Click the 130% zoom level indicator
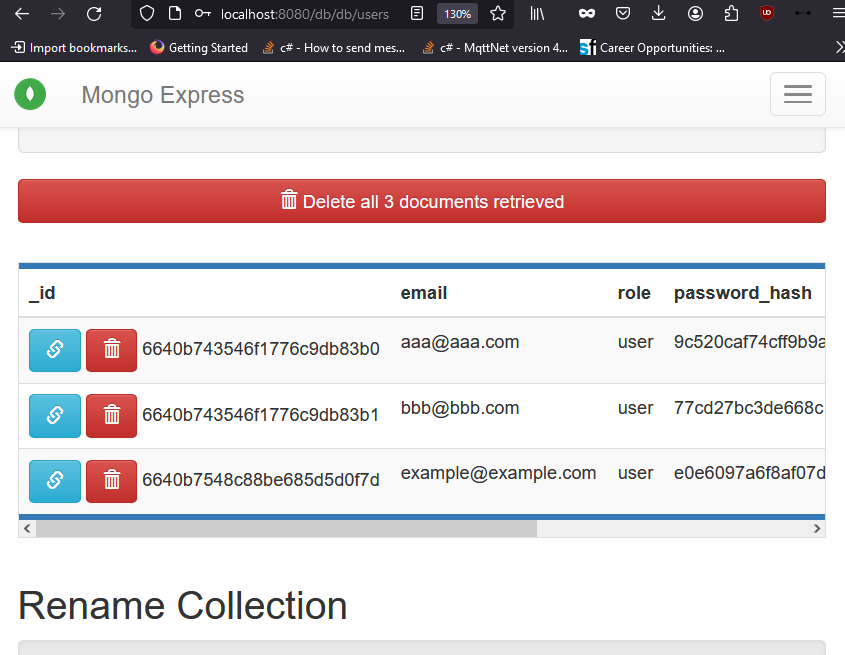 [x=457, y=14]
